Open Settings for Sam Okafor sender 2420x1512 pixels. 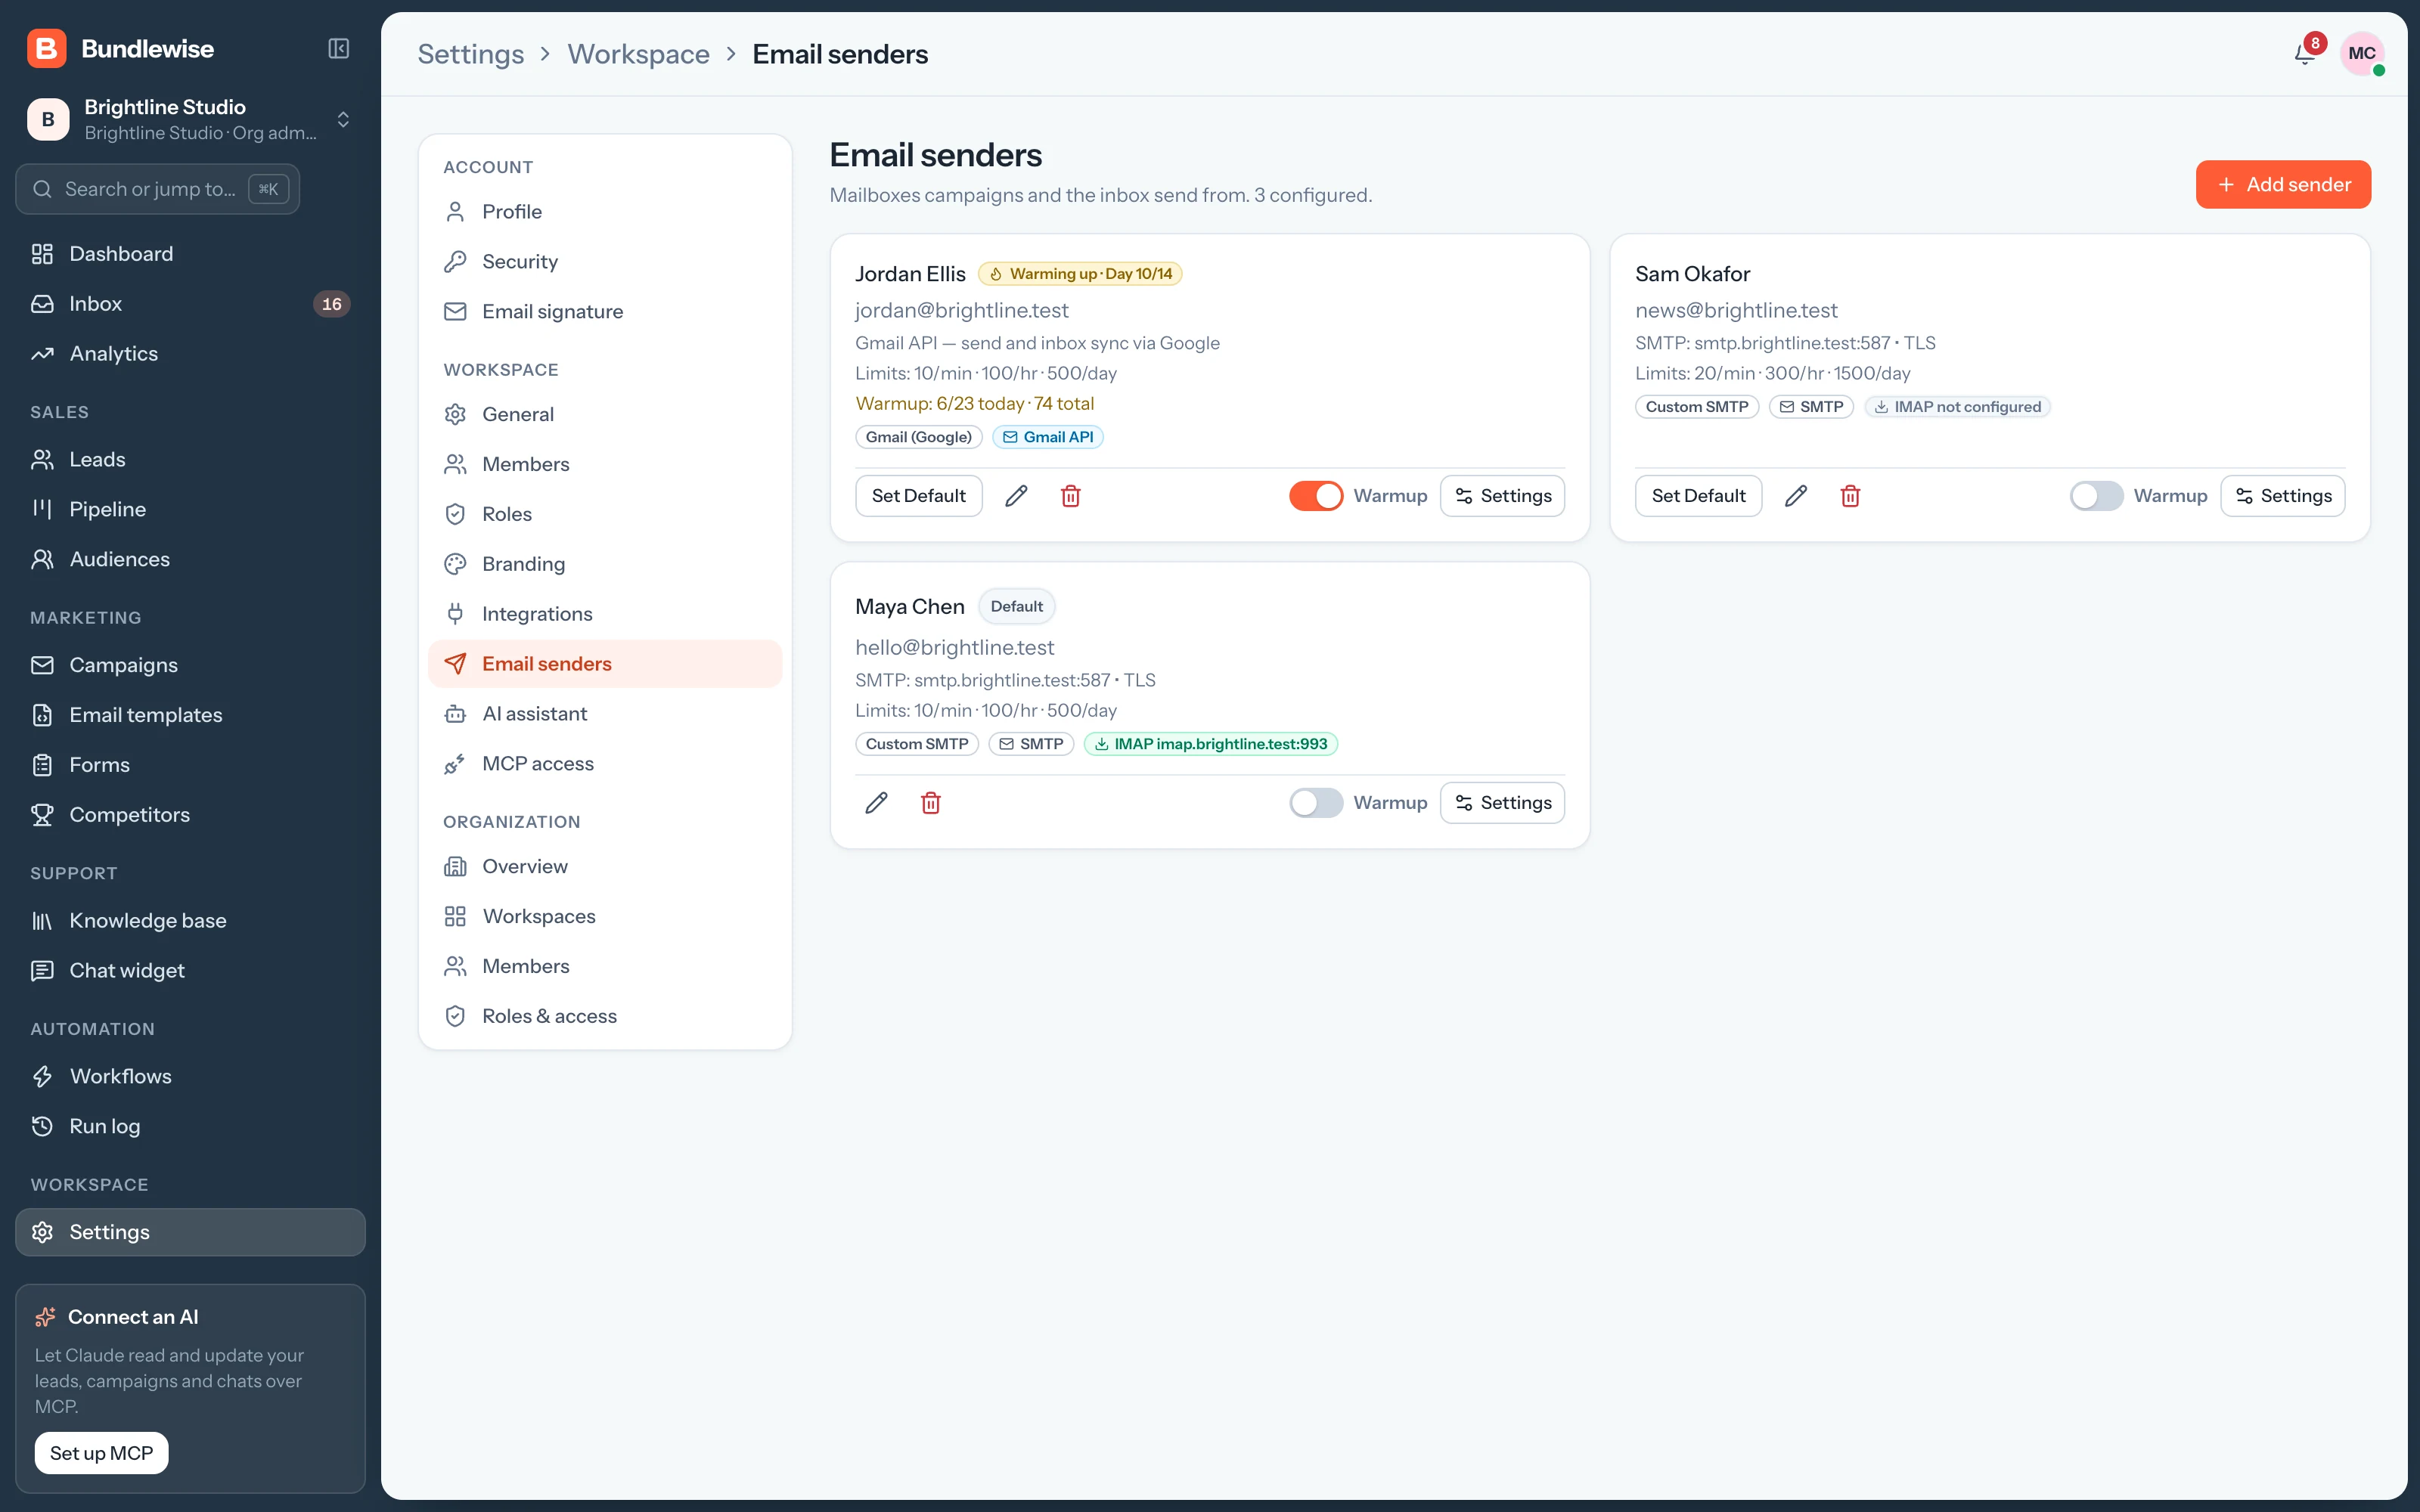coord(2282,496)
